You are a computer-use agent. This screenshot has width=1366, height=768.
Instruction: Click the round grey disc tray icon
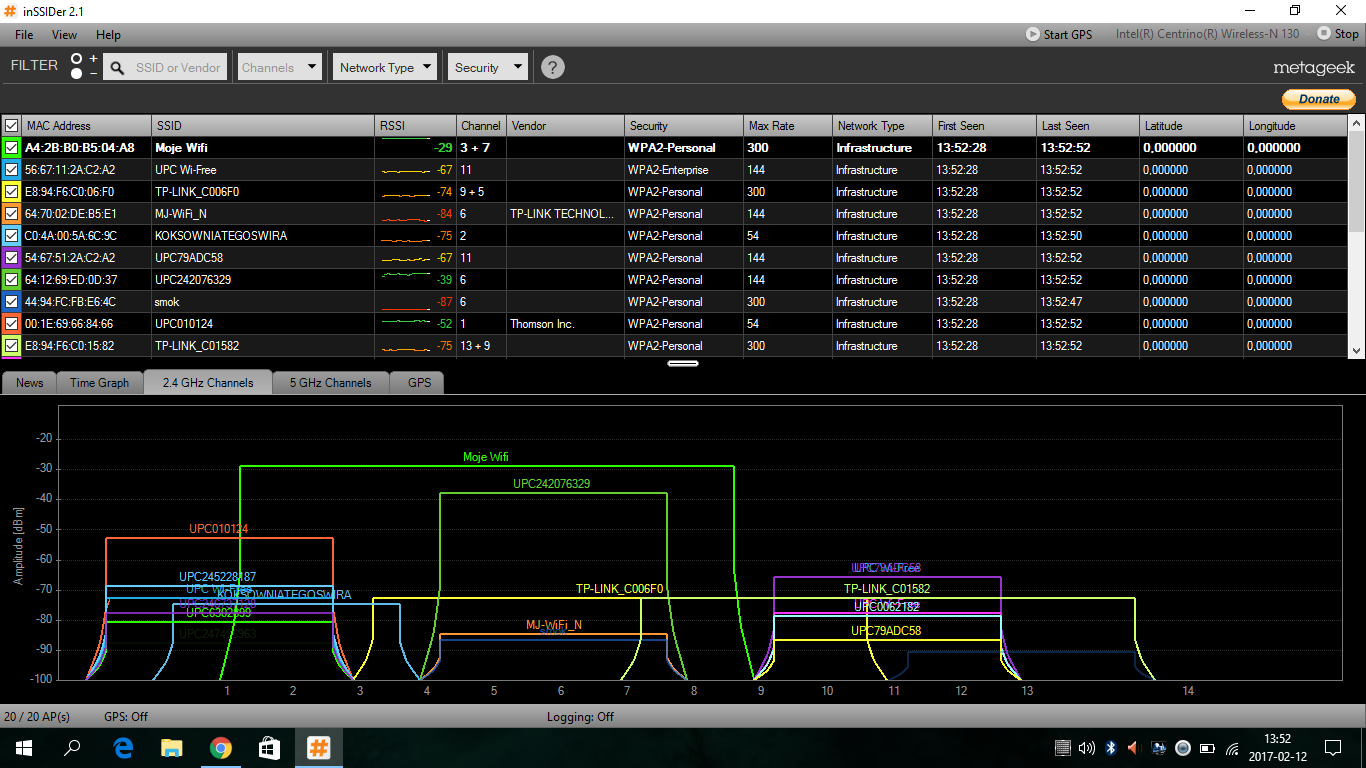coord(1183,748)
